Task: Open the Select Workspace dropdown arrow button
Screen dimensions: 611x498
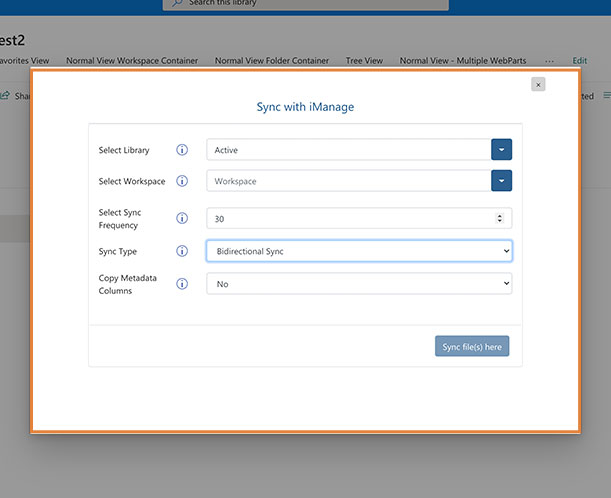Action: pos(502,181)
